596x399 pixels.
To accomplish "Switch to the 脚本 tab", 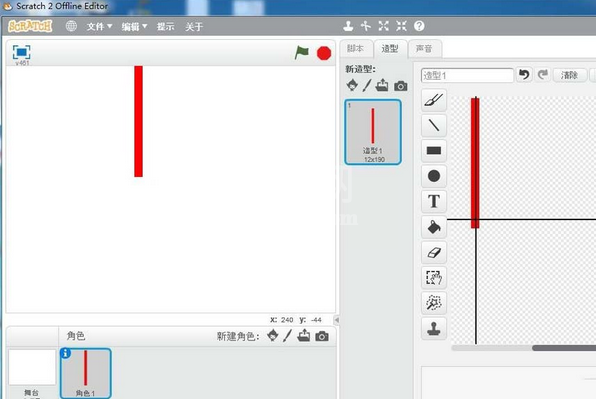I will point(356,49).
